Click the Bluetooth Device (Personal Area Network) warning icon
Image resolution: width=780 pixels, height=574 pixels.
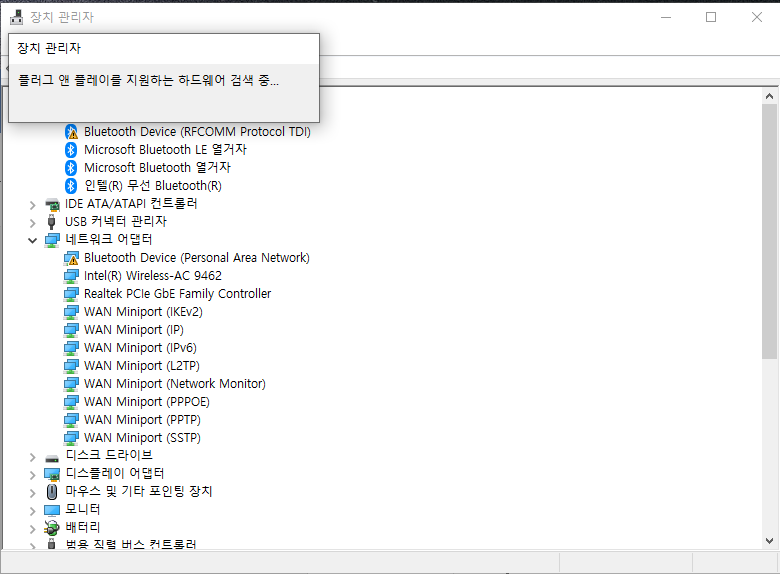click(x=71, y=258)
